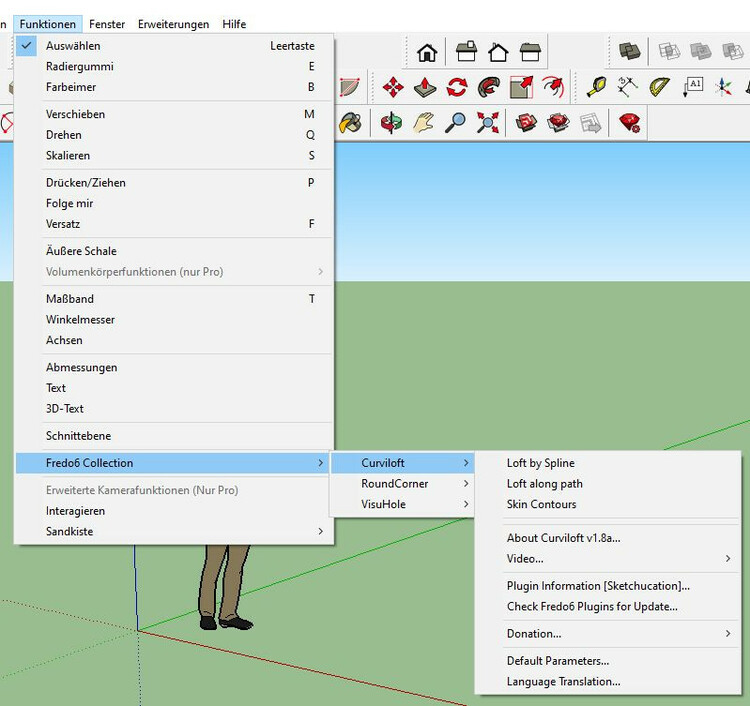750x706 pixels.
Task: Click Check Fredo6 Plugins for Update...
Action: click(592, 607)
